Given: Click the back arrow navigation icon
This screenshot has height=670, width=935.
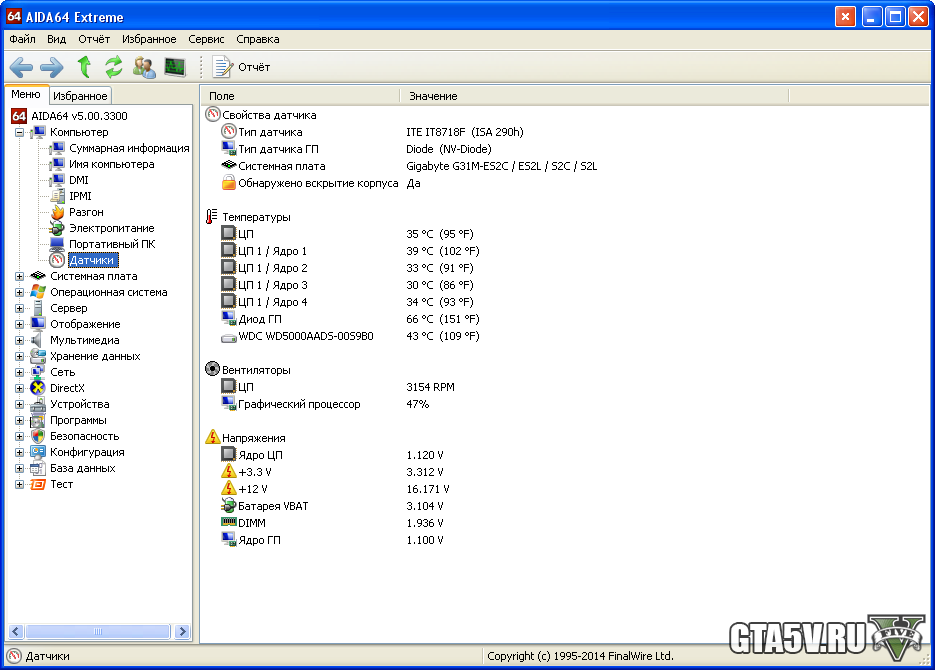Looking at the screenshot, I should [x=22, y=67].
